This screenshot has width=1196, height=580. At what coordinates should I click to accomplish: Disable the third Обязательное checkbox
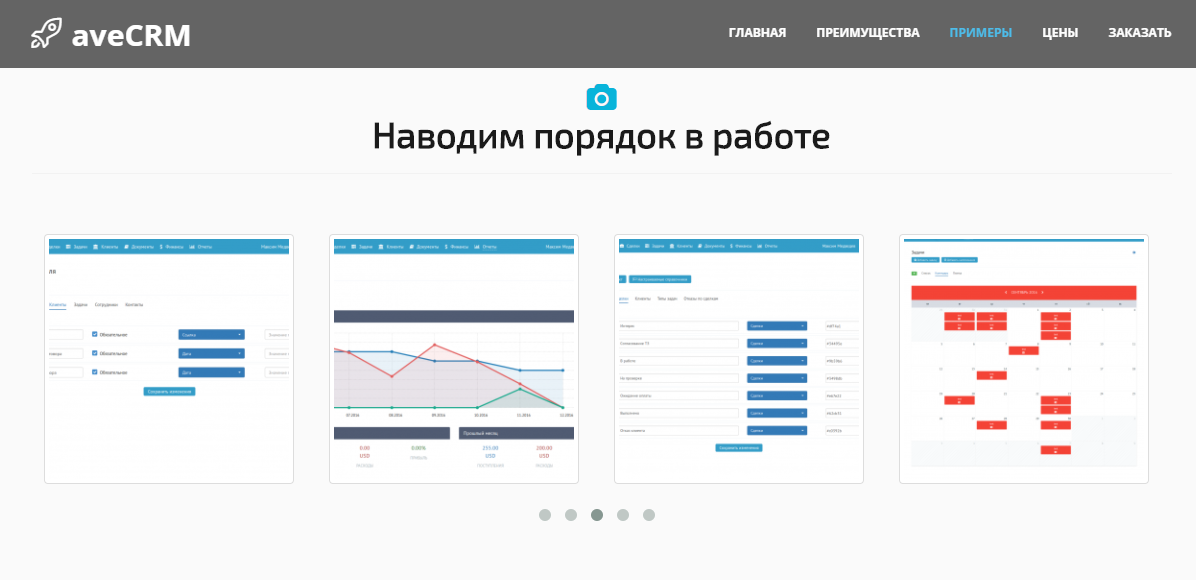[95, 373]
